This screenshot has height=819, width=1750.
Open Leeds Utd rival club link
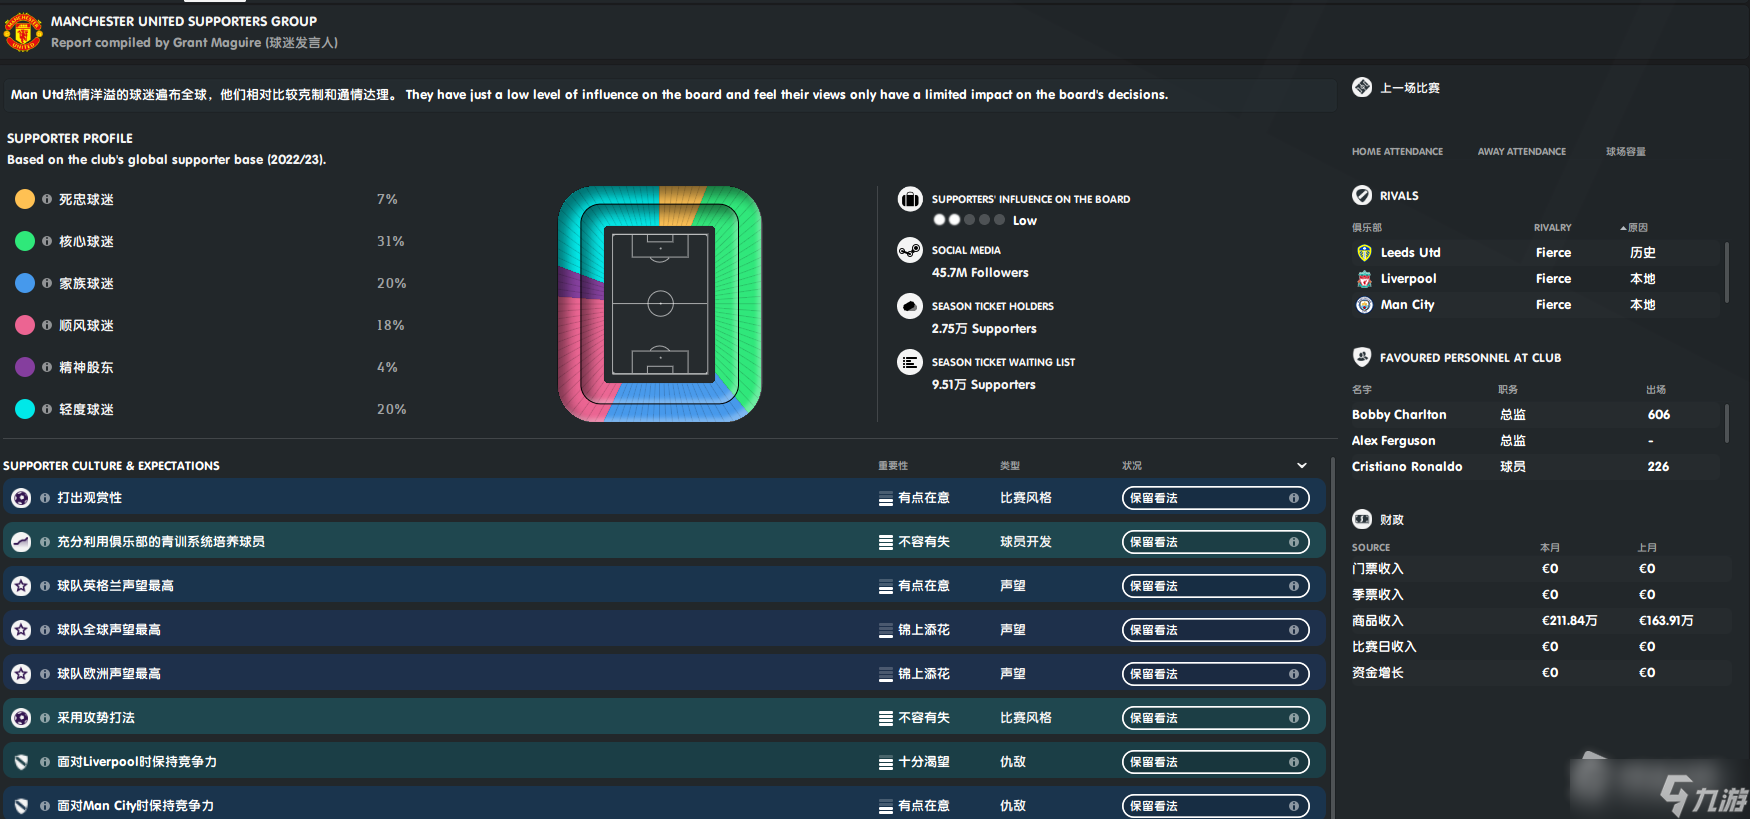click(x=1411, y=253)
